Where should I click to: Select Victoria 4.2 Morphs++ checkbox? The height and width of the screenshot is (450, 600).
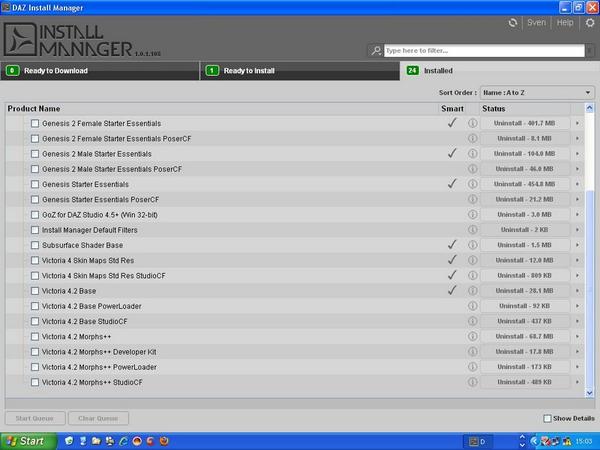(x=35, y=336)
